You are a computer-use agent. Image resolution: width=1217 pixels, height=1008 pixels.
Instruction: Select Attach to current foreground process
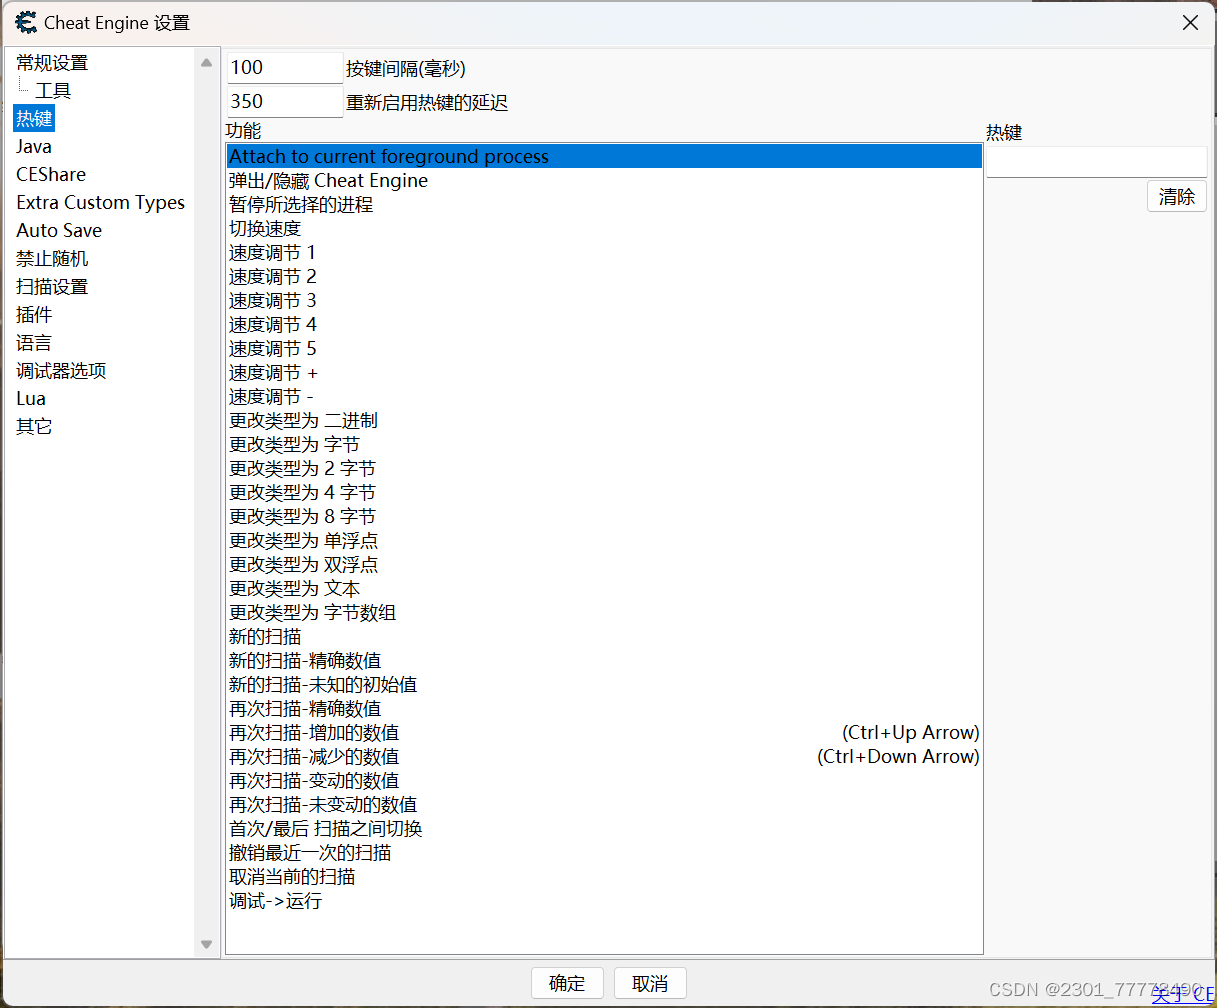click(604, 157)
